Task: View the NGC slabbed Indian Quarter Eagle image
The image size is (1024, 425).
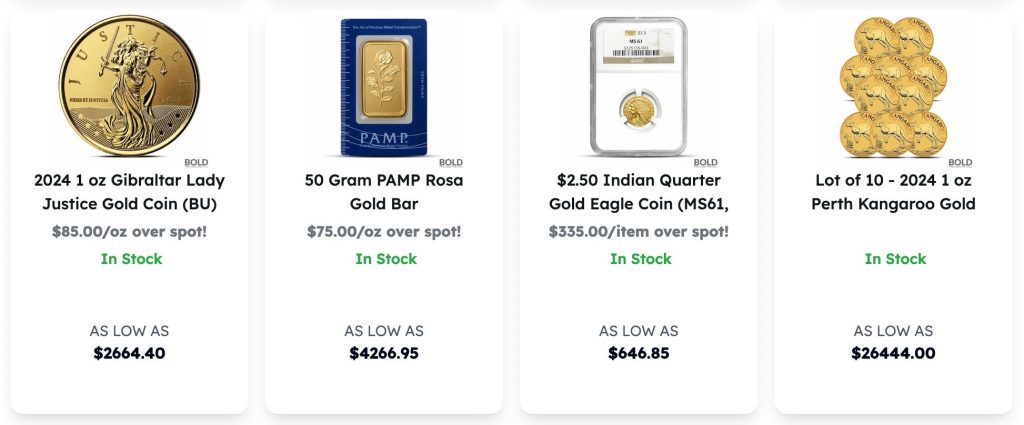Action: pos(638,86)
